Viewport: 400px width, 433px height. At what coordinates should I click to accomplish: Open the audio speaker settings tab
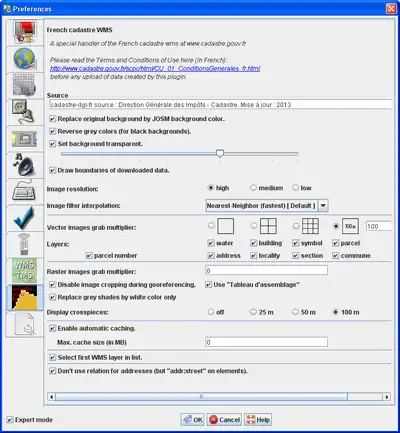(24, 165)
